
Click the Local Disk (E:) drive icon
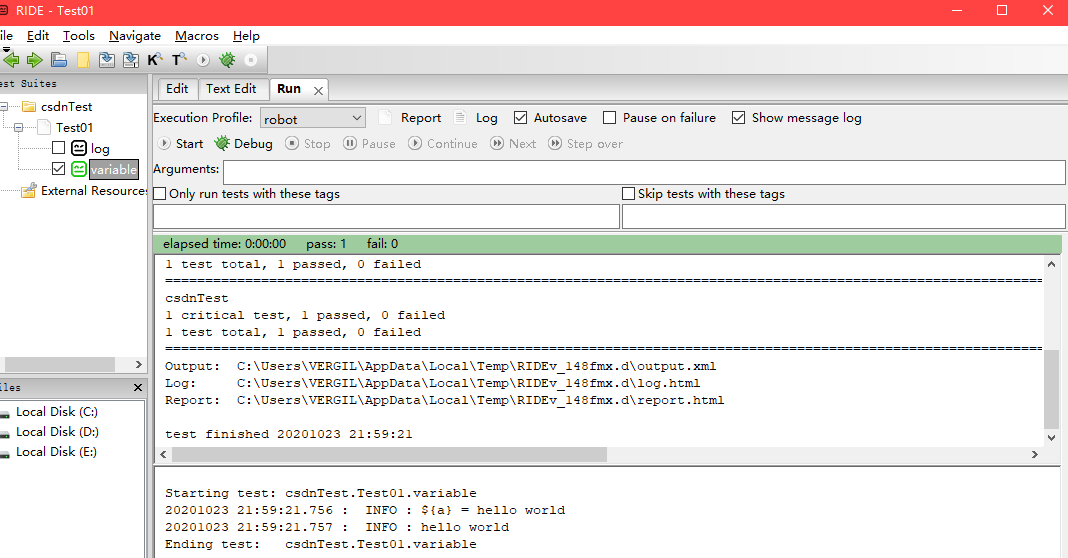pos(5,453)
